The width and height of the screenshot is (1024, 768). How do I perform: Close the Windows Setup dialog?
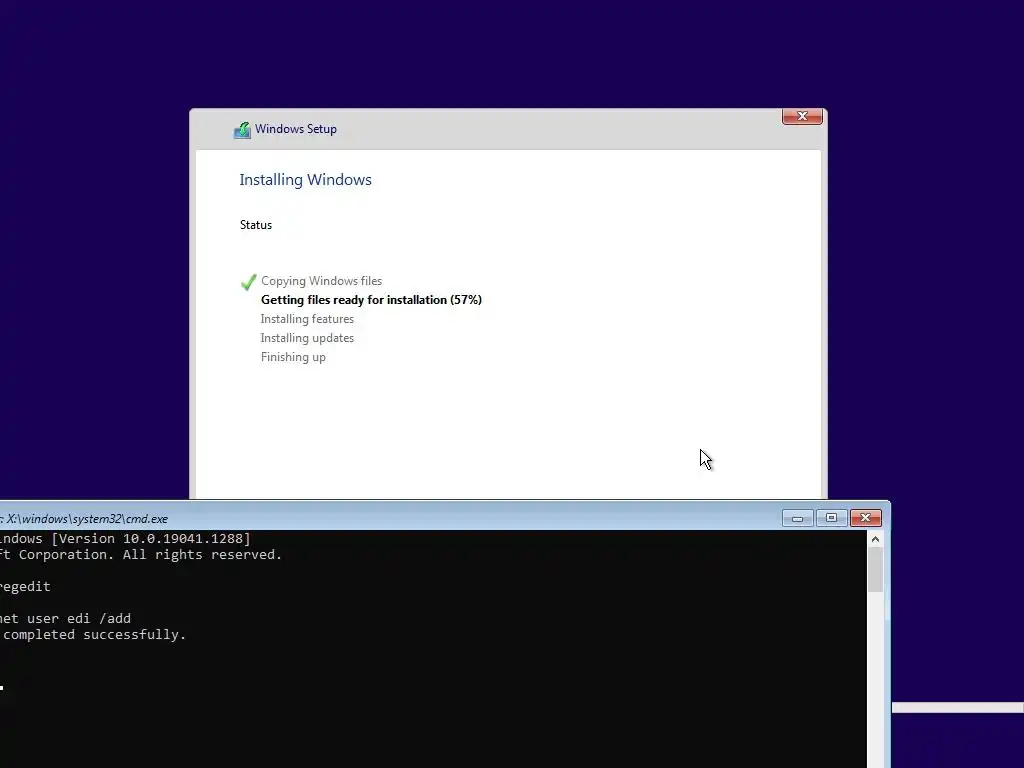802,116
